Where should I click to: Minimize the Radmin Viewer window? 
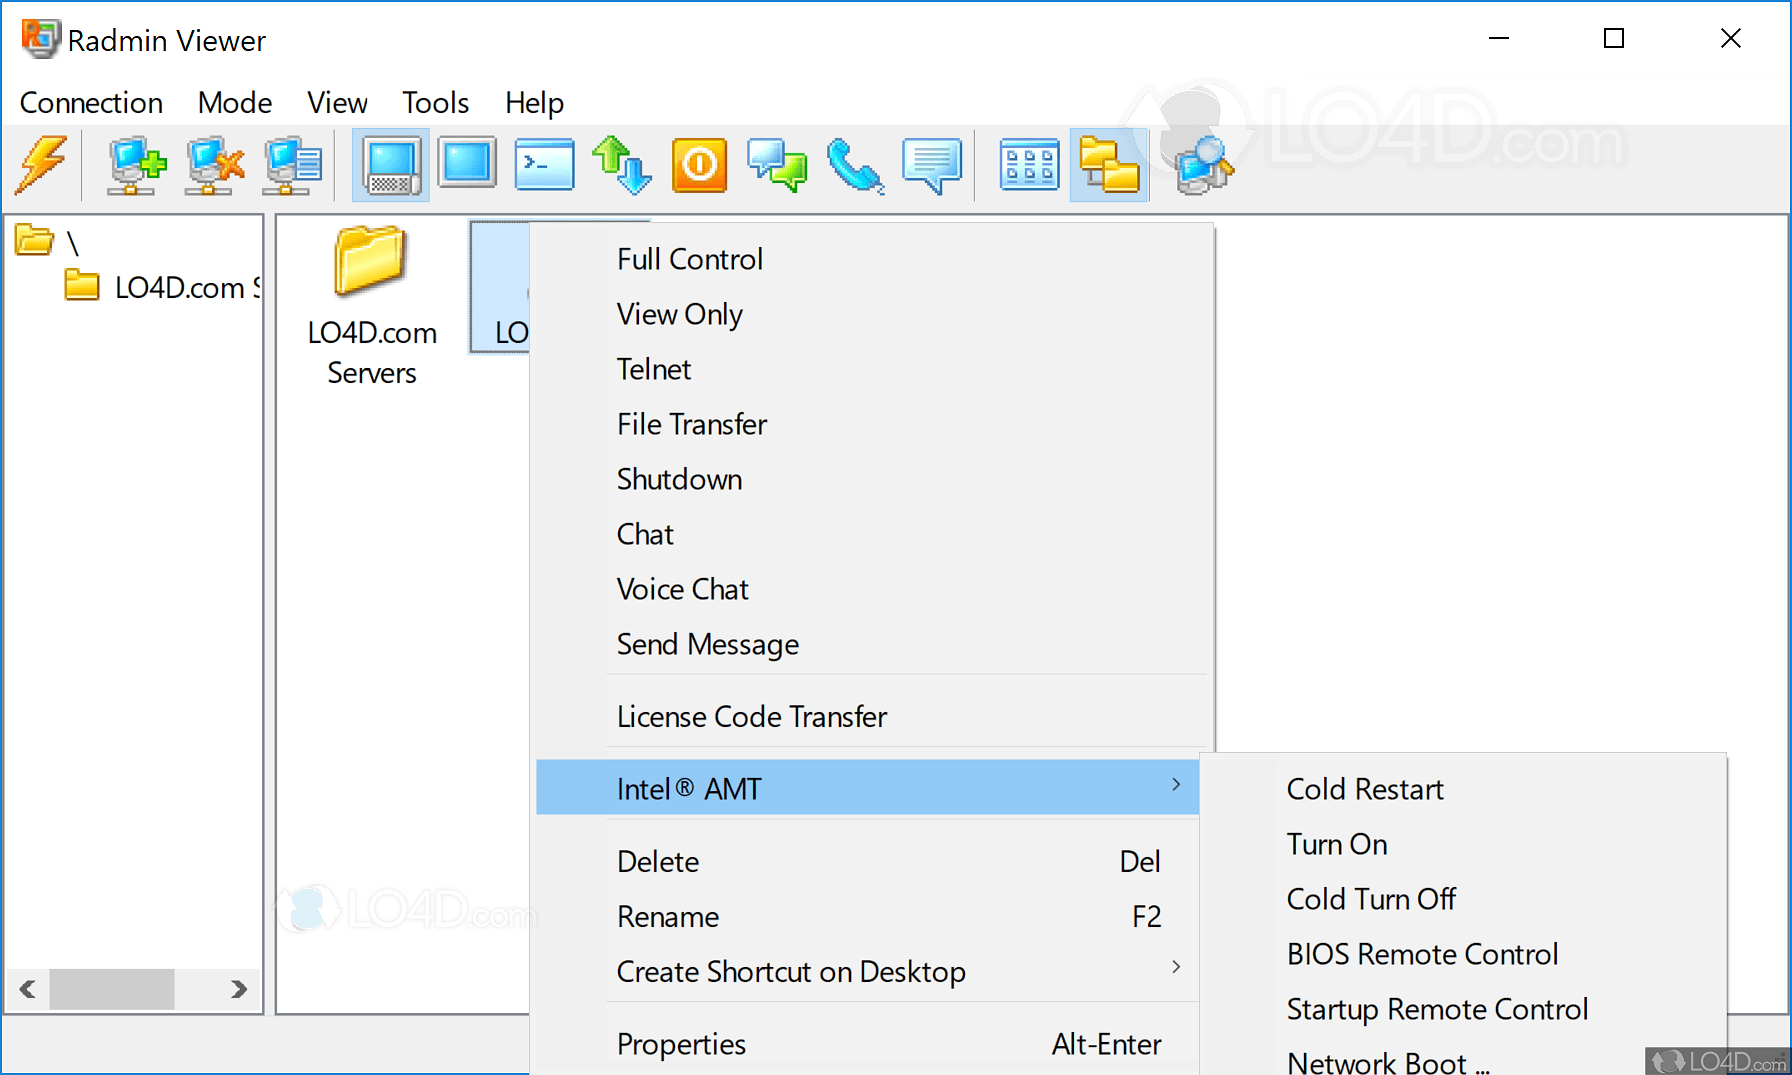tap(1499, 39)
